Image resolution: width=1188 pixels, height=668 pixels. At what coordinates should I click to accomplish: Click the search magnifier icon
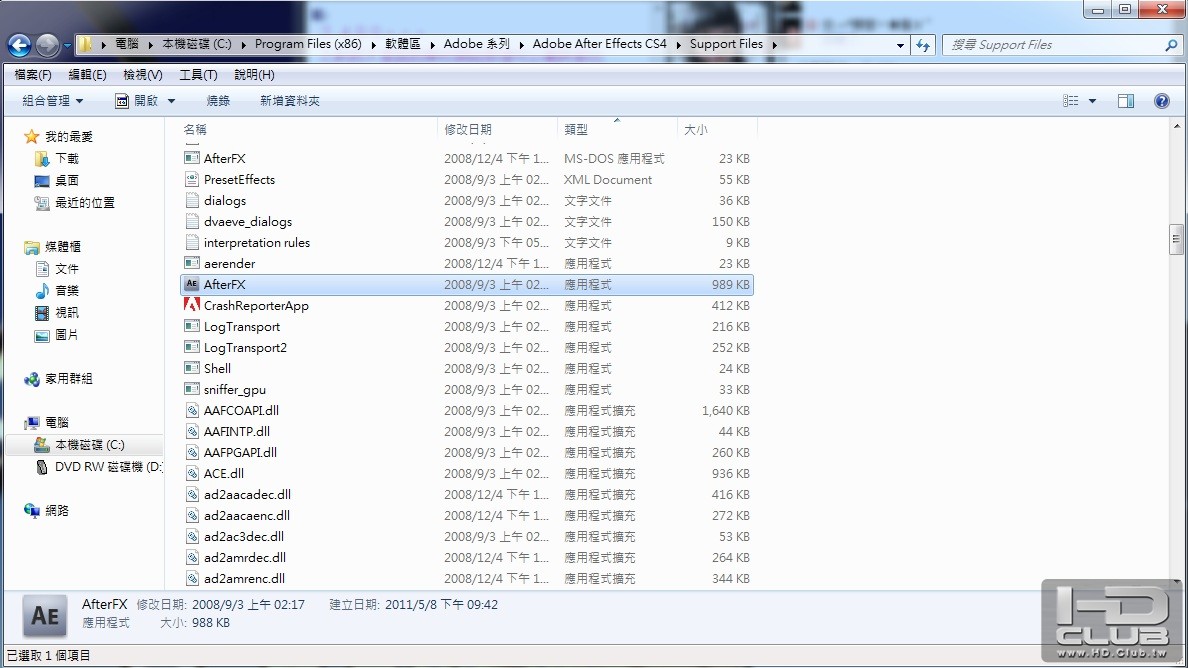(x=1171, y=45)
